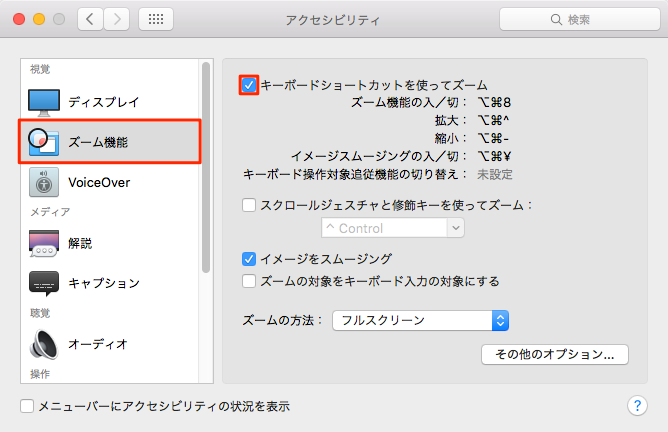The height and width of the screenshot is (432, 668).
Task: Enable スクロールジェスチャと修飾キーを使ってズーム checkbox
Action: (x=249, y=205)
